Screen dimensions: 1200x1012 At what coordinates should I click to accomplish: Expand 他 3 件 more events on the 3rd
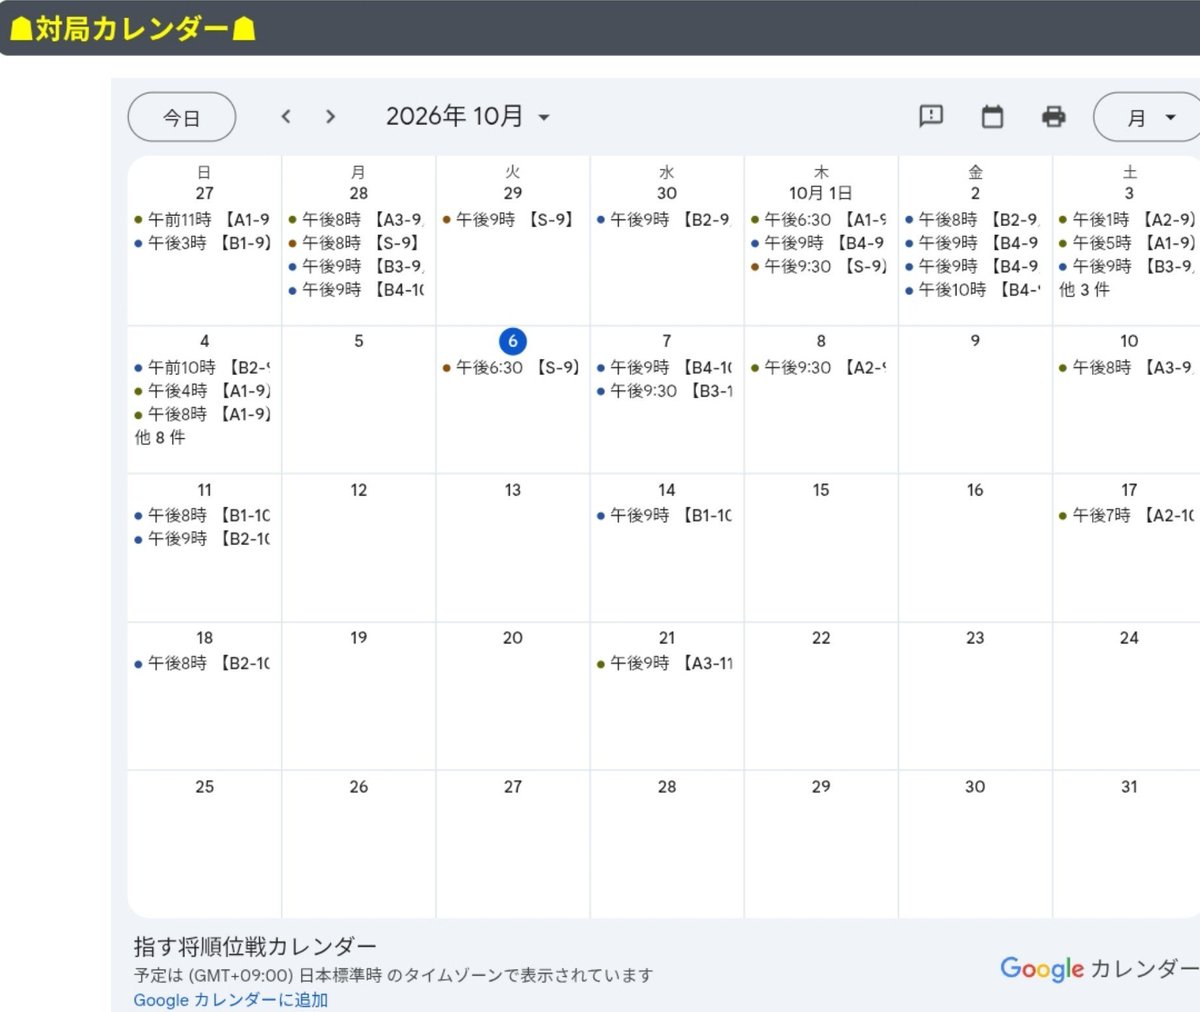[x=1085, y=290]
